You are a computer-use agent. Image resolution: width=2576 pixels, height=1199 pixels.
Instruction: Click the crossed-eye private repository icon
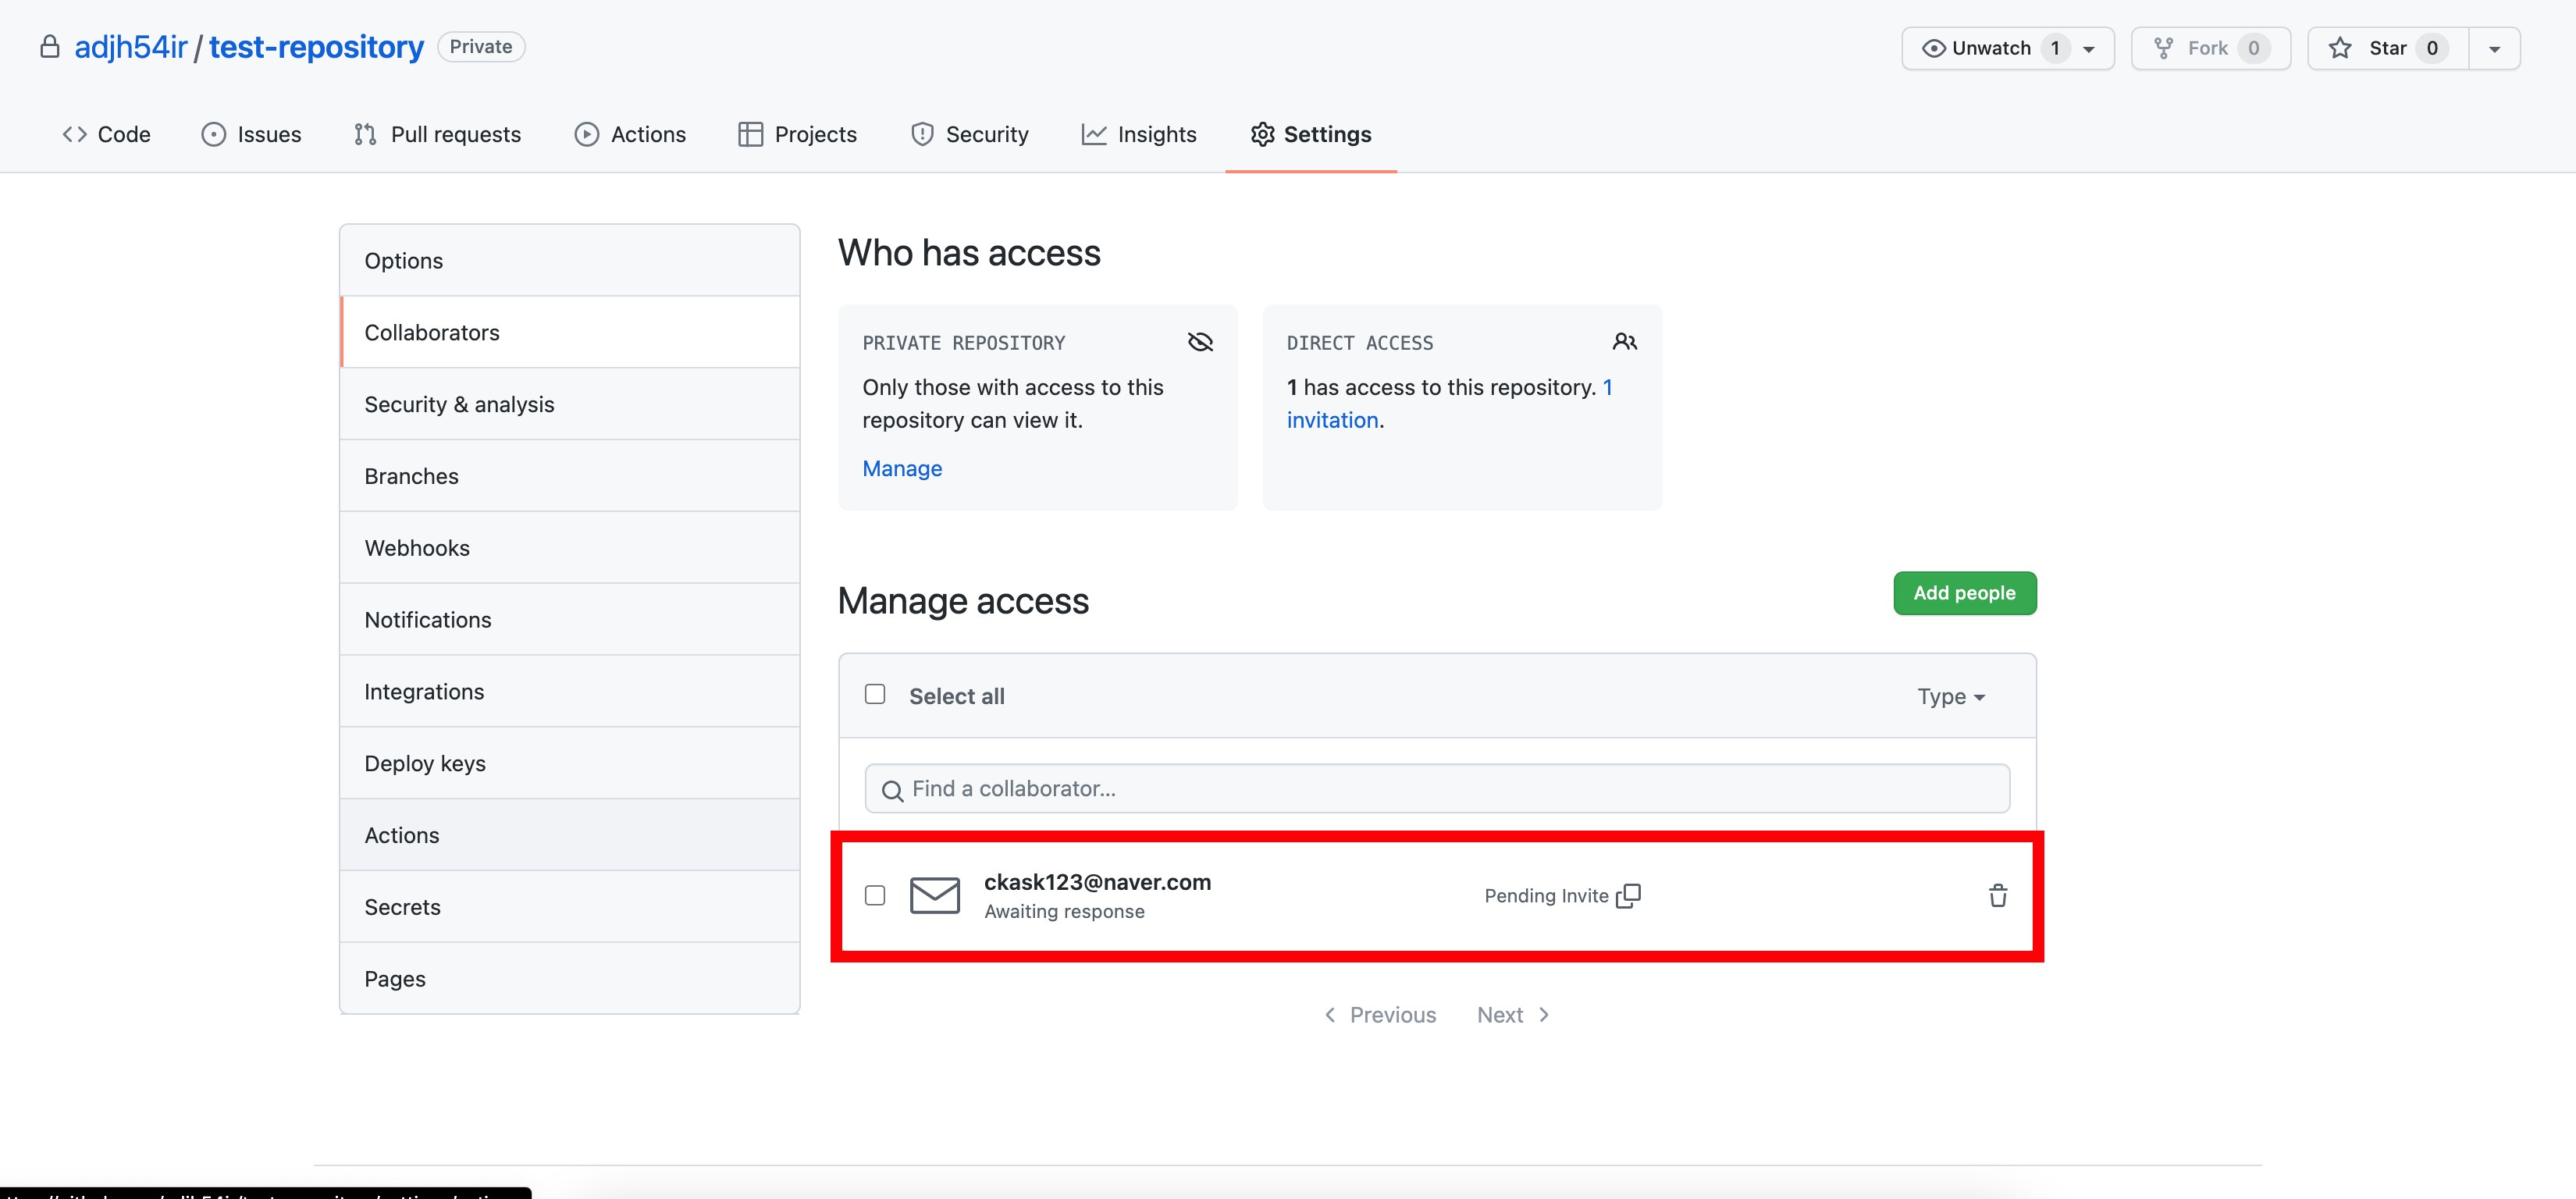click(1199, 342)
